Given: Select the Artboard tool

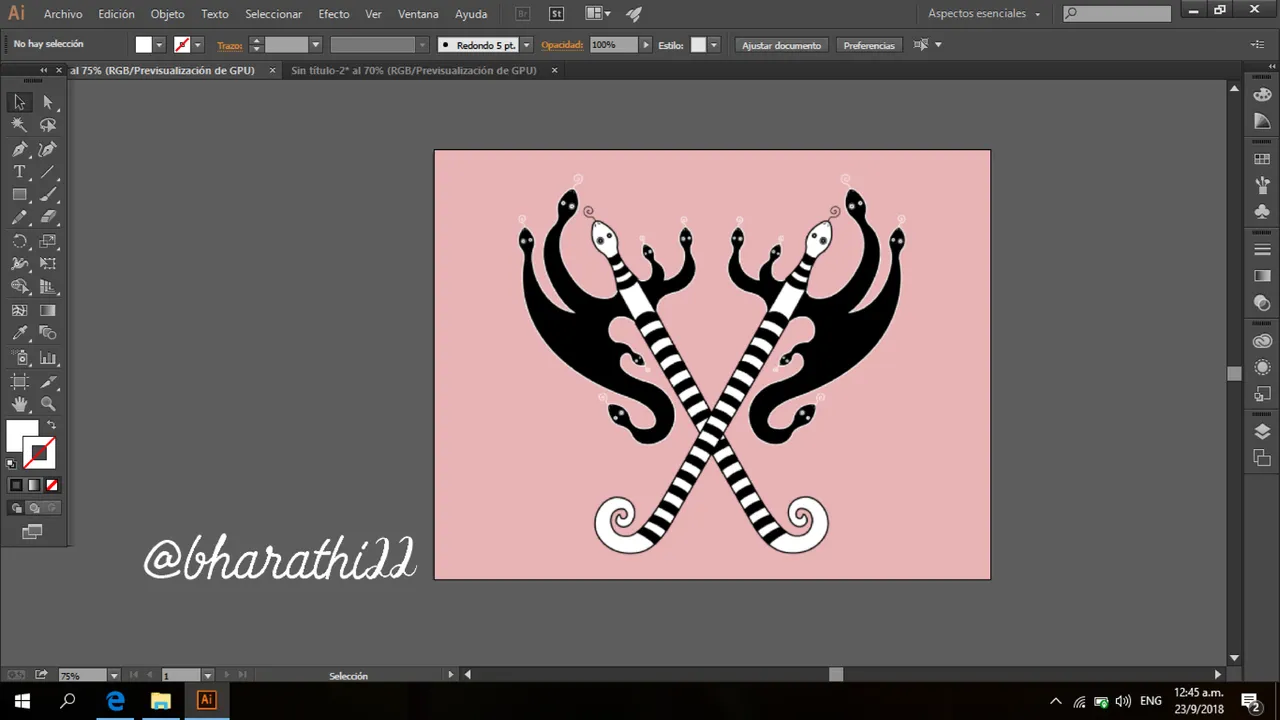Looking at the screenshot, I should [19, 381].
